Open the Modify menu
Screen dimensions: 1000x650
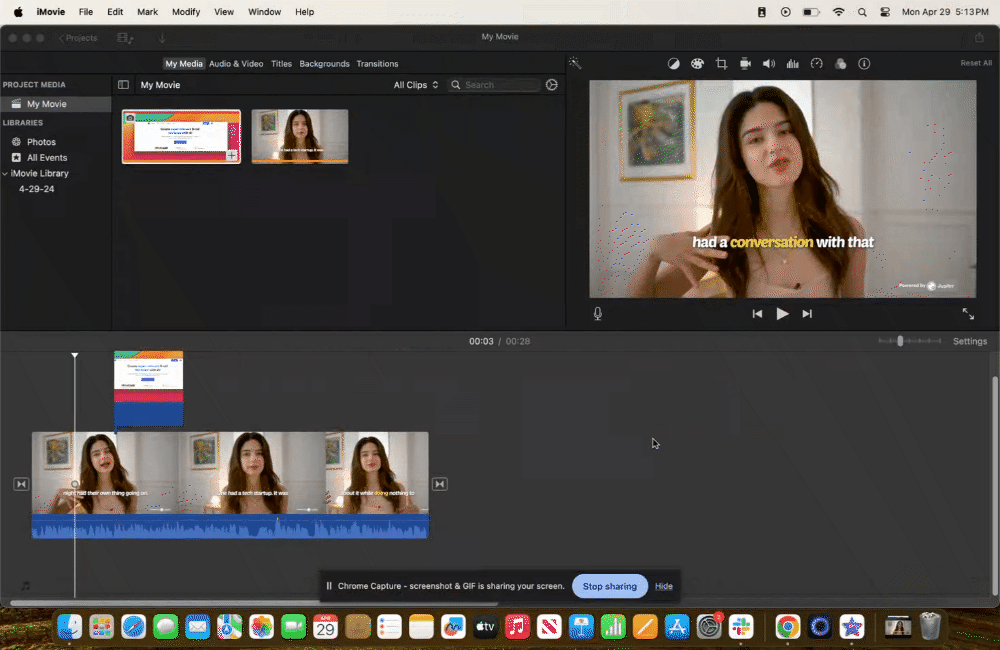point(186,11)
